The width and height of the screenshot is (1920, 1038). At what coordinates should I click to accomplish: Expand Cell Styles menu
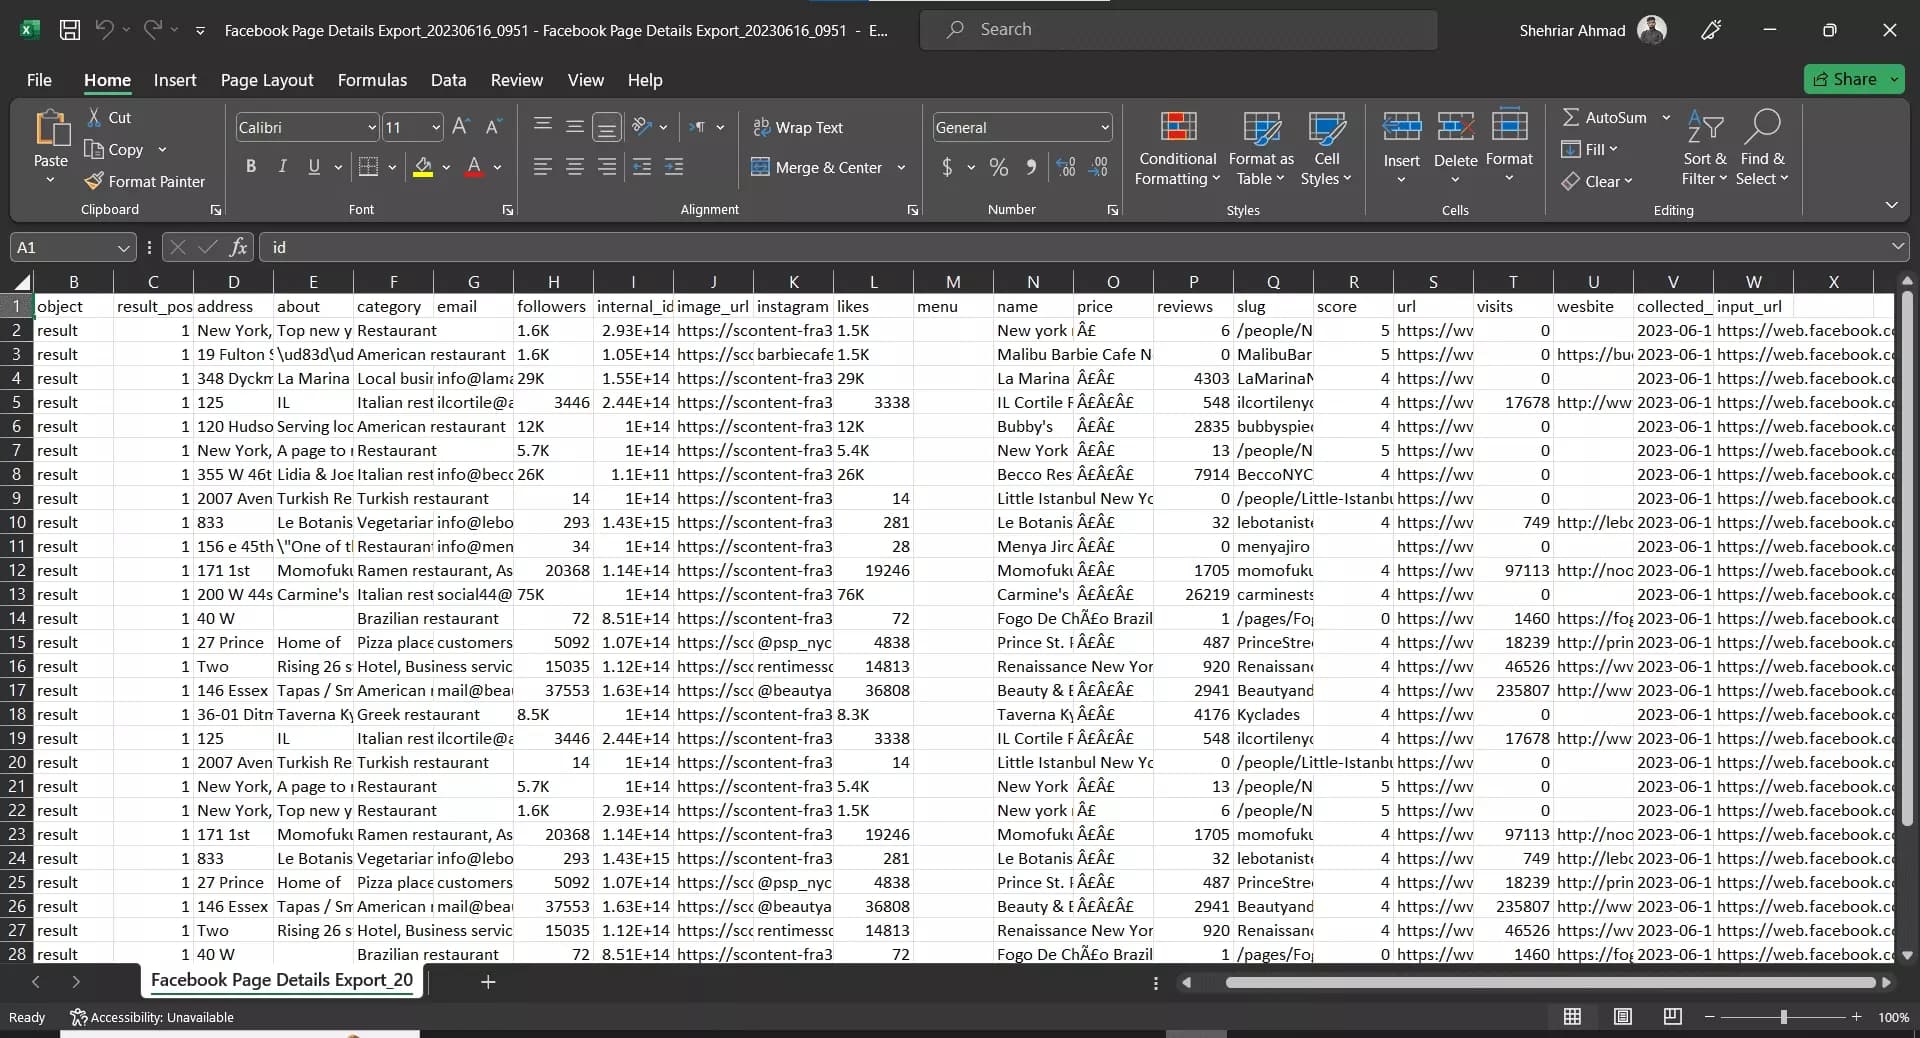tap(1327, 148)
